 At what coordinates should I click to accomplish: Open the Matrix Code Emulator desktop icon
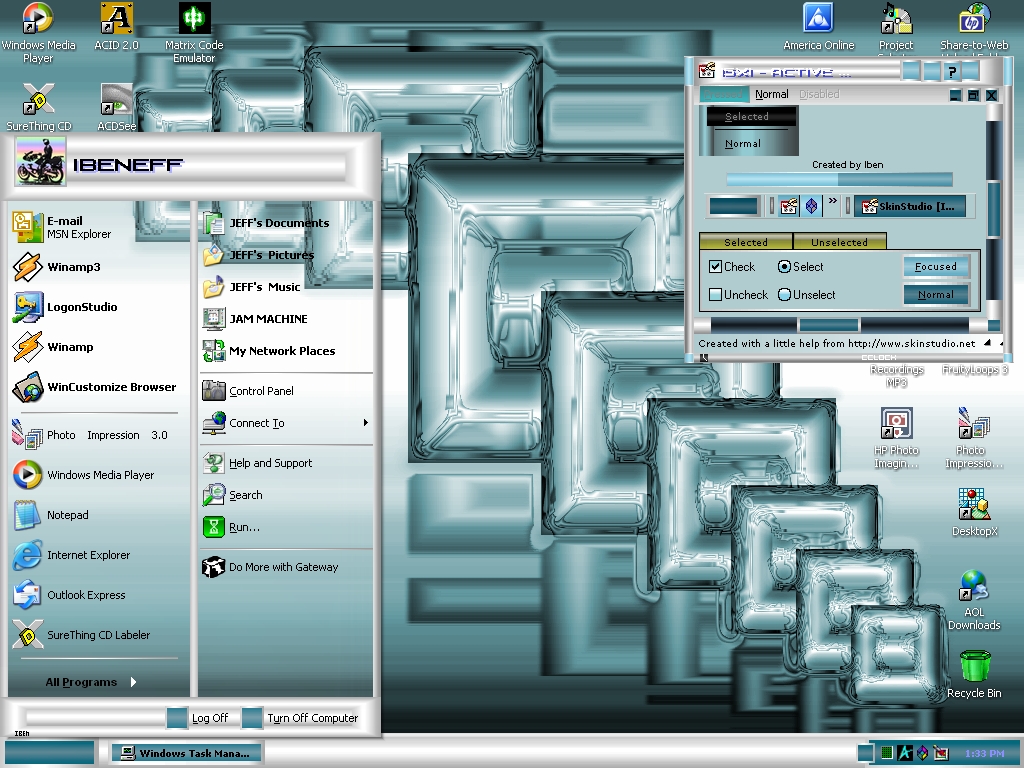pos(194,33)
